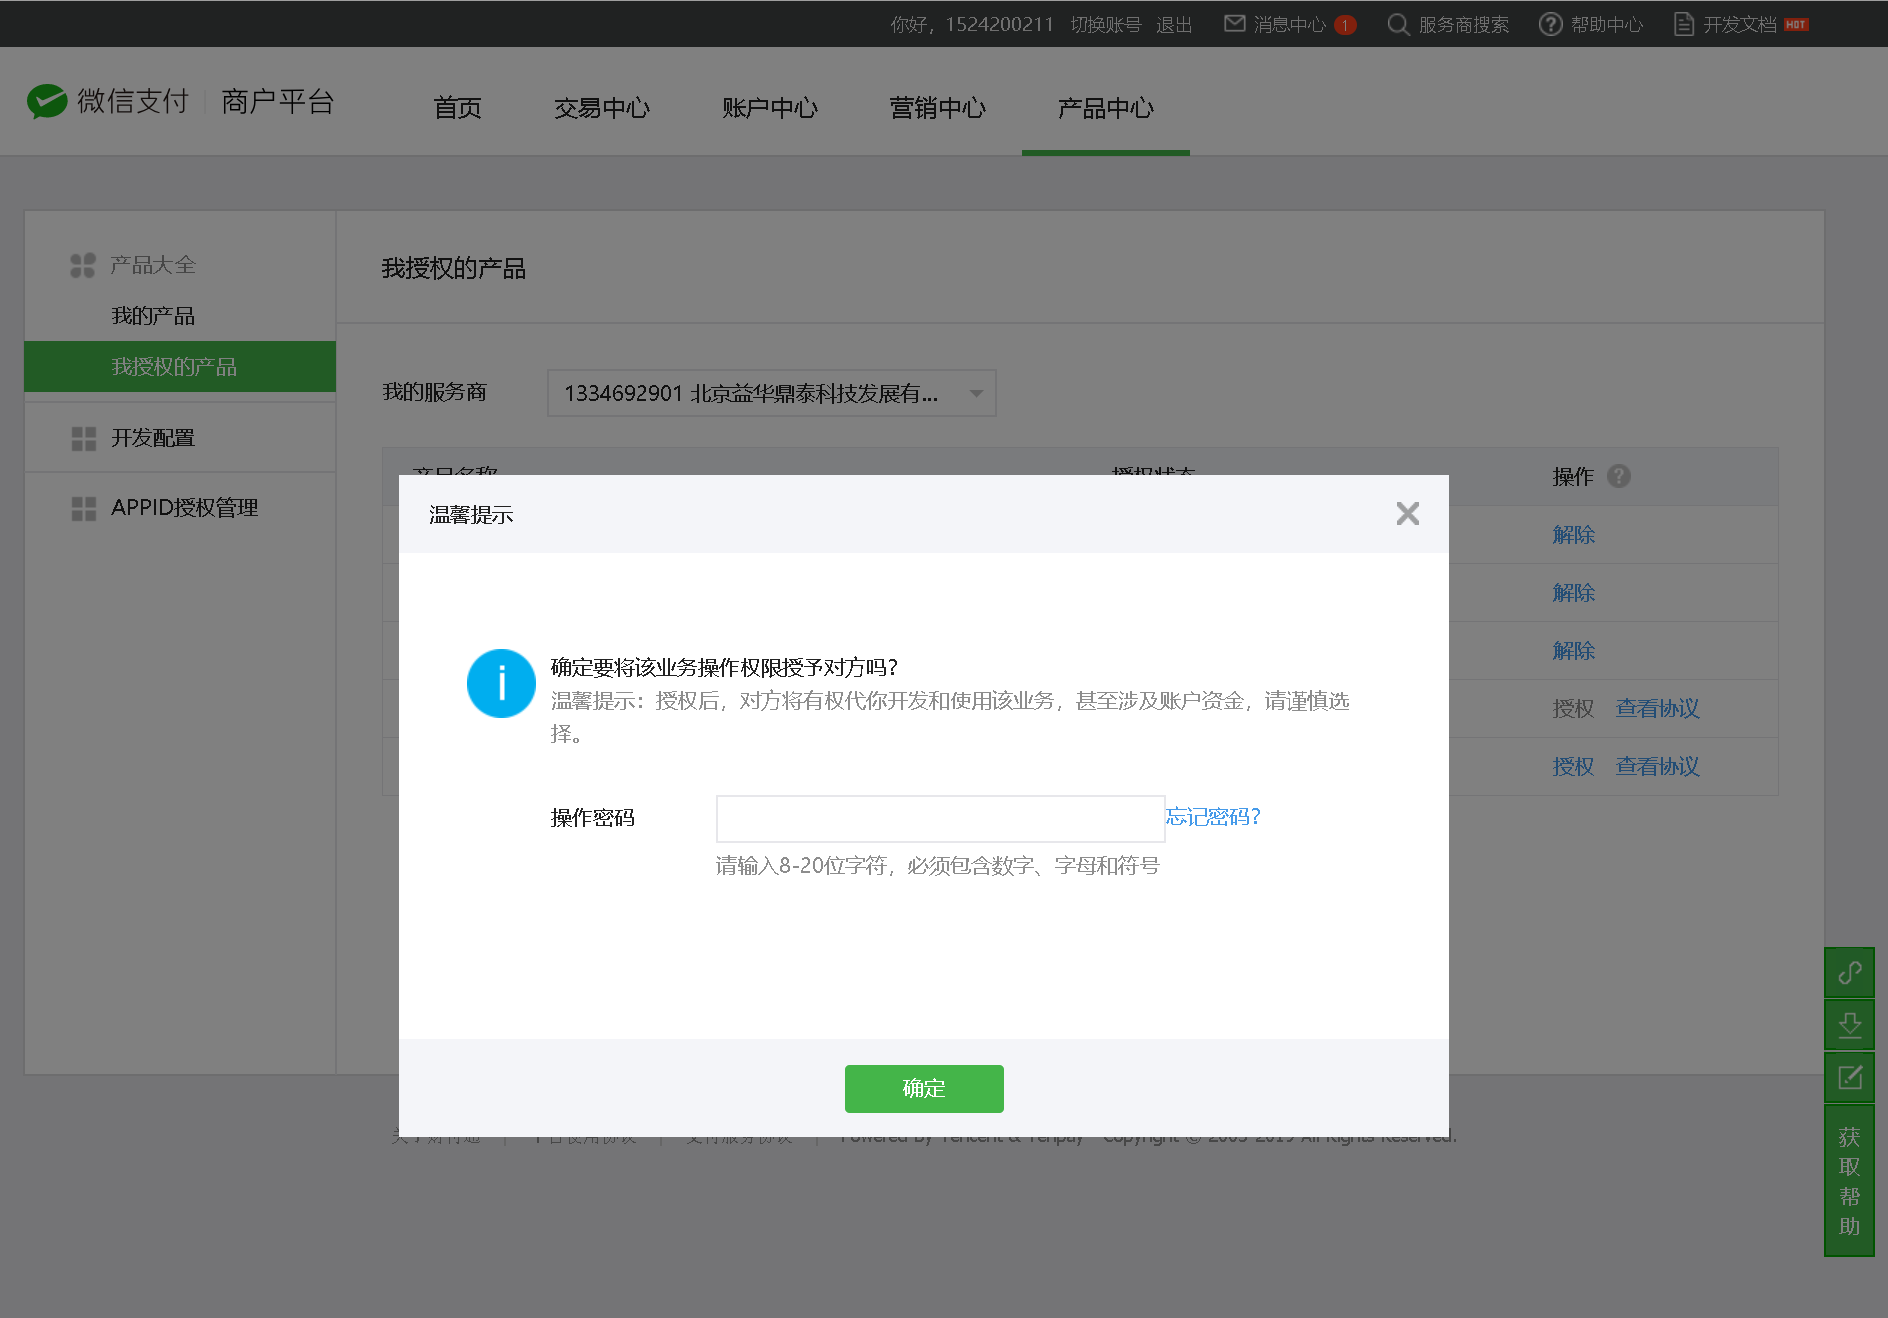Click the link icon in green sidebar

(1849, 973)
